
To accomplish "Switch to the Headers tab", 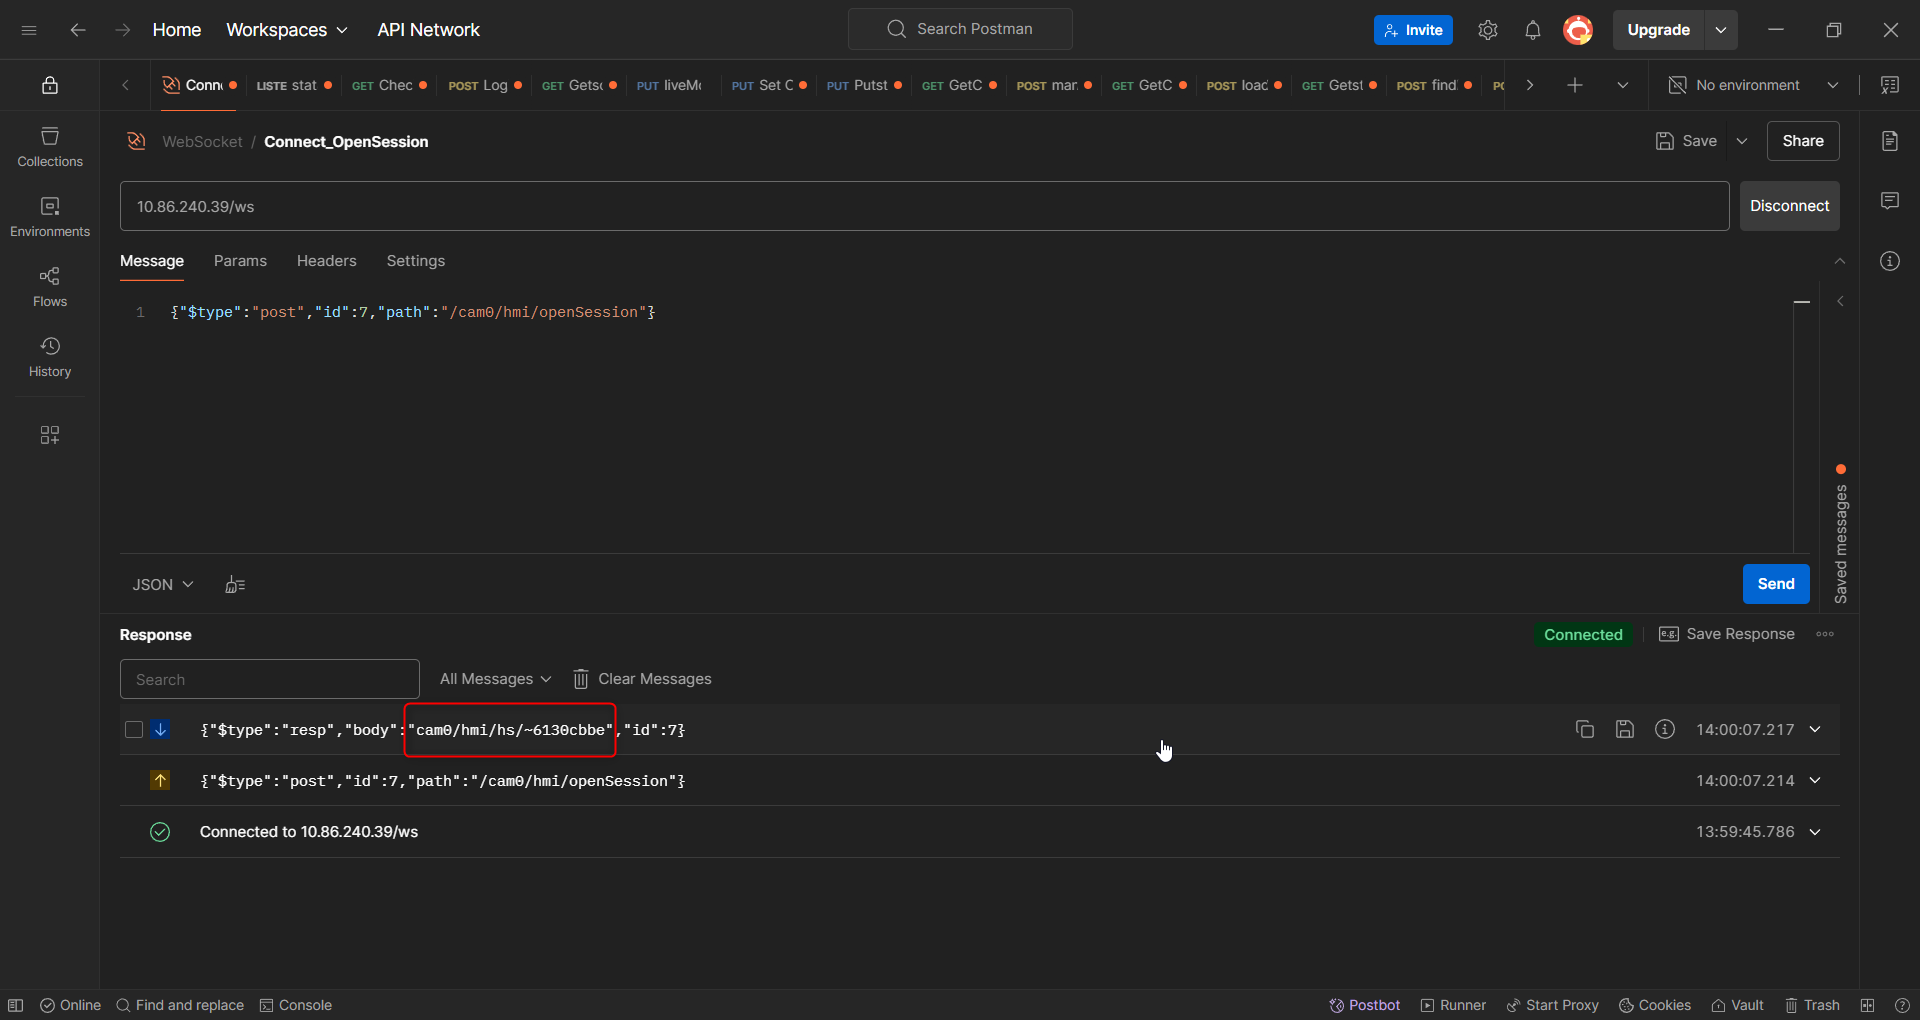I will [x=326, y=261].
